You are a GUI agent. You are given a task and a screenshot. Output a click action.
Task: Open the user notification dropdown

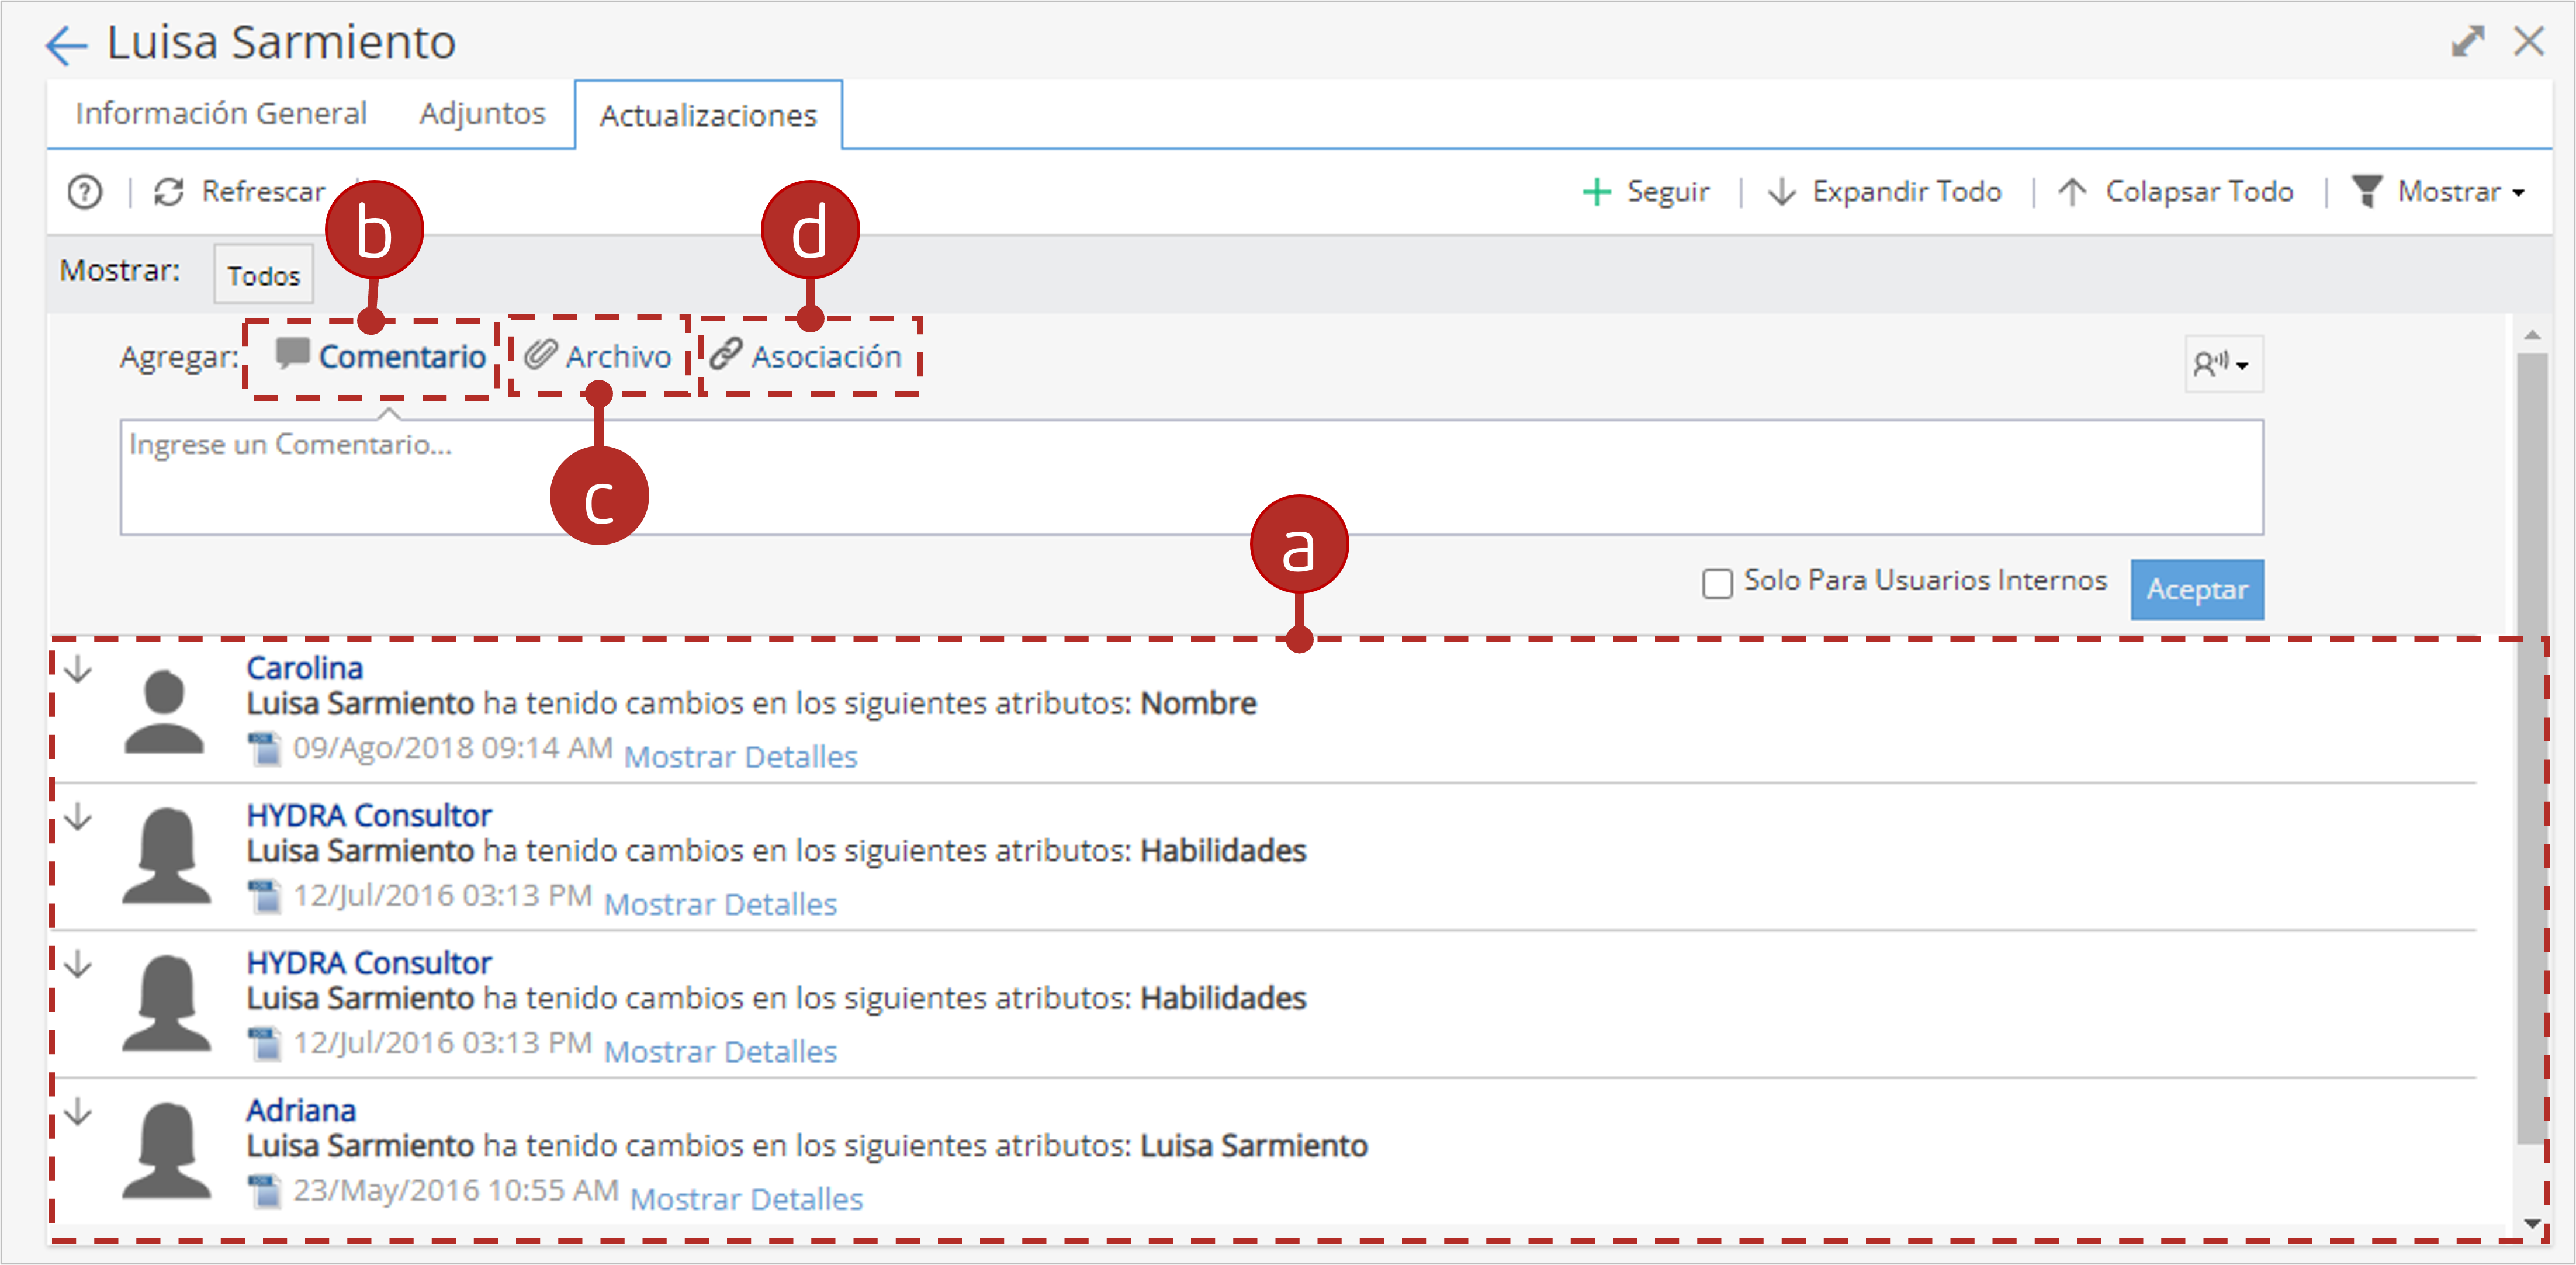[2223, 363]
